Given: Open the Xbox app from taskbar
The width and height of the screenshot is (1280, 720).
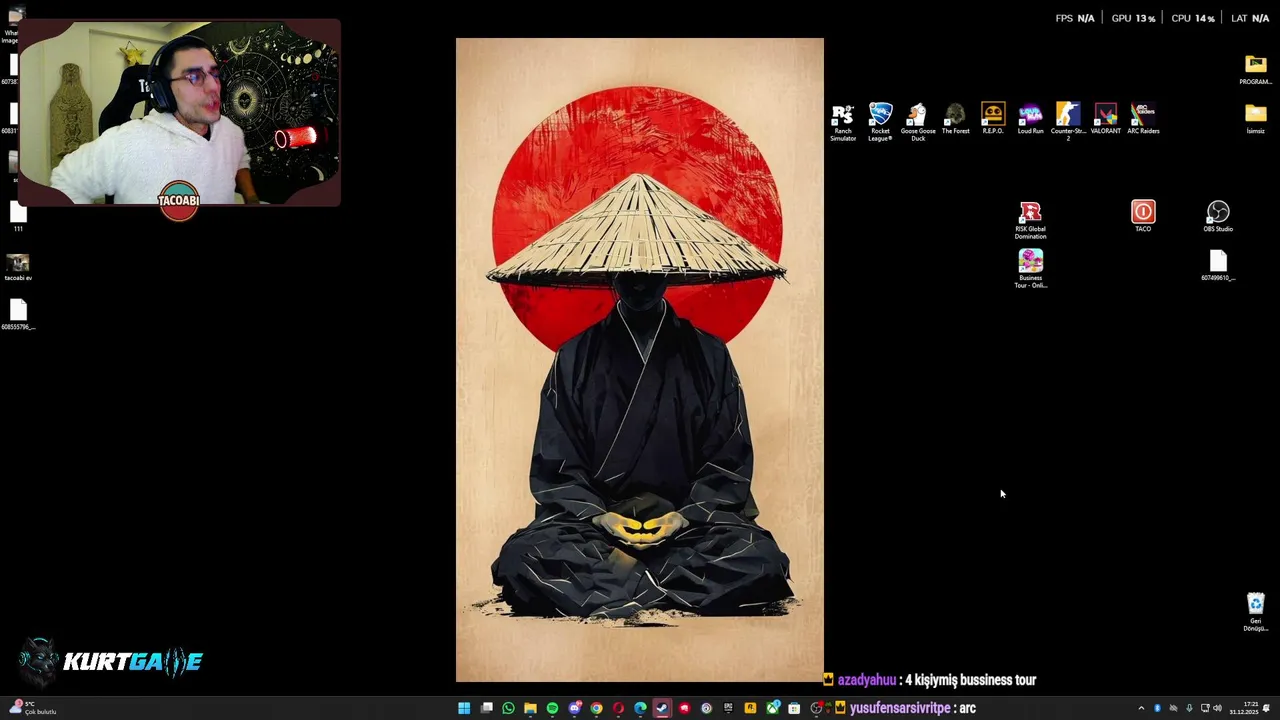Looking at the screenshot, I should [772, 708].
